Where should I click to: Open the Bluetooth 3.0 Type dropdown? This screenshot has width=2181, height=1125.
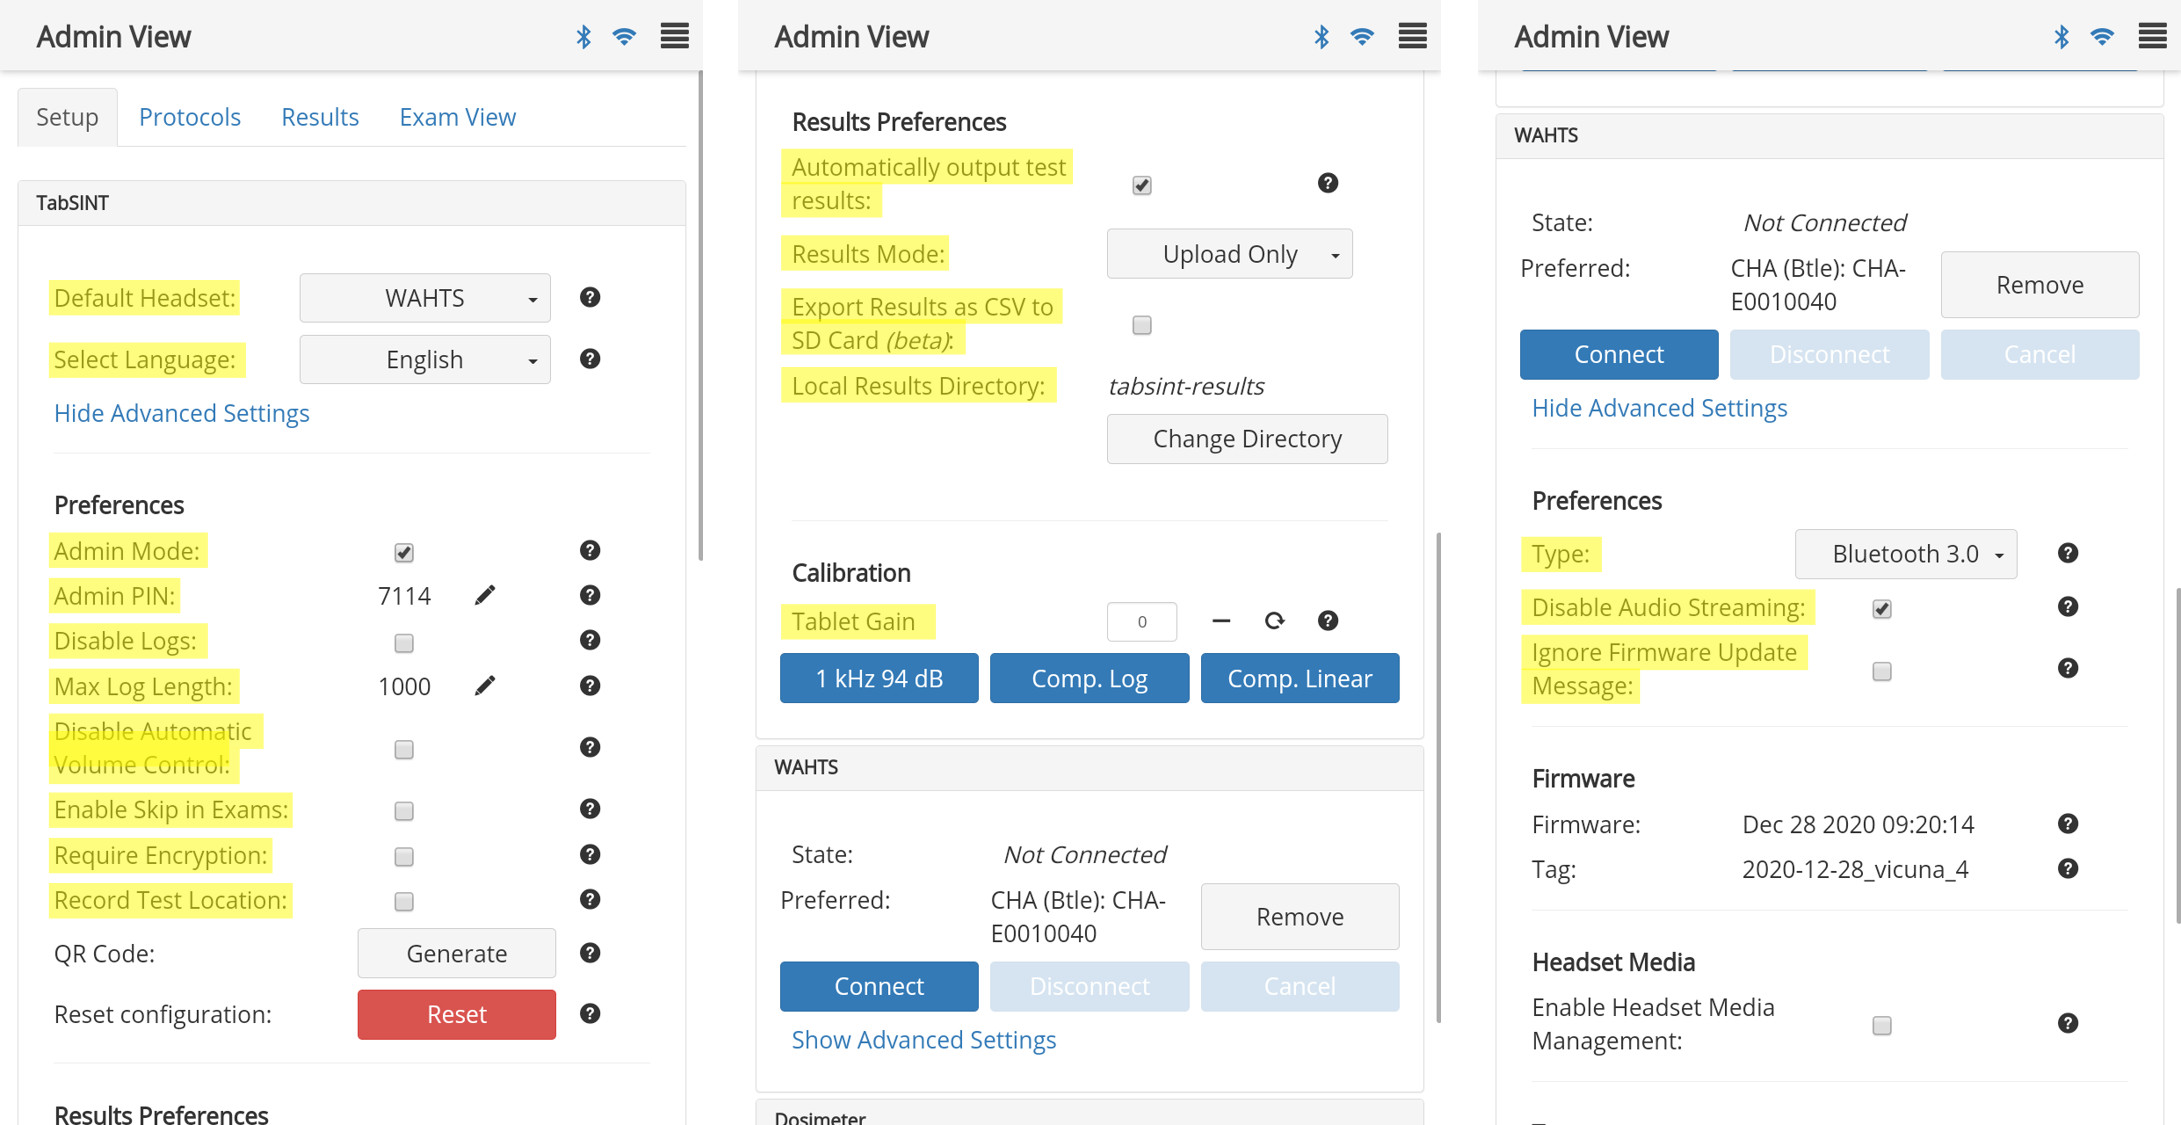pos(1905,554)
